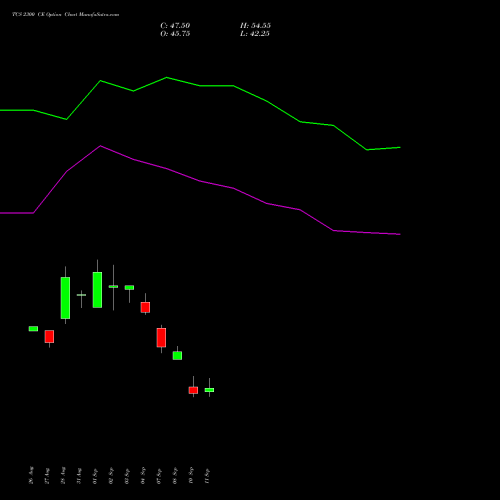Click the open value 'O: 45.75'

coord(175,34)
